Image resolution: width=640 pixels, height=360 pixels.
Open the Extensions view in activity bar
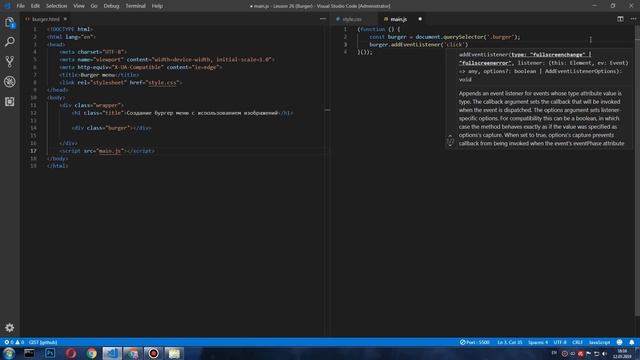[x=10, y=102]
